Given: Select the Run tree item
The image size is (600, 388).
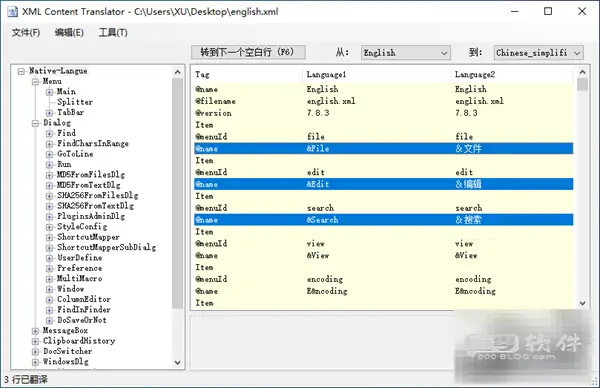Looking at the screenshot, I should (64, 164).
